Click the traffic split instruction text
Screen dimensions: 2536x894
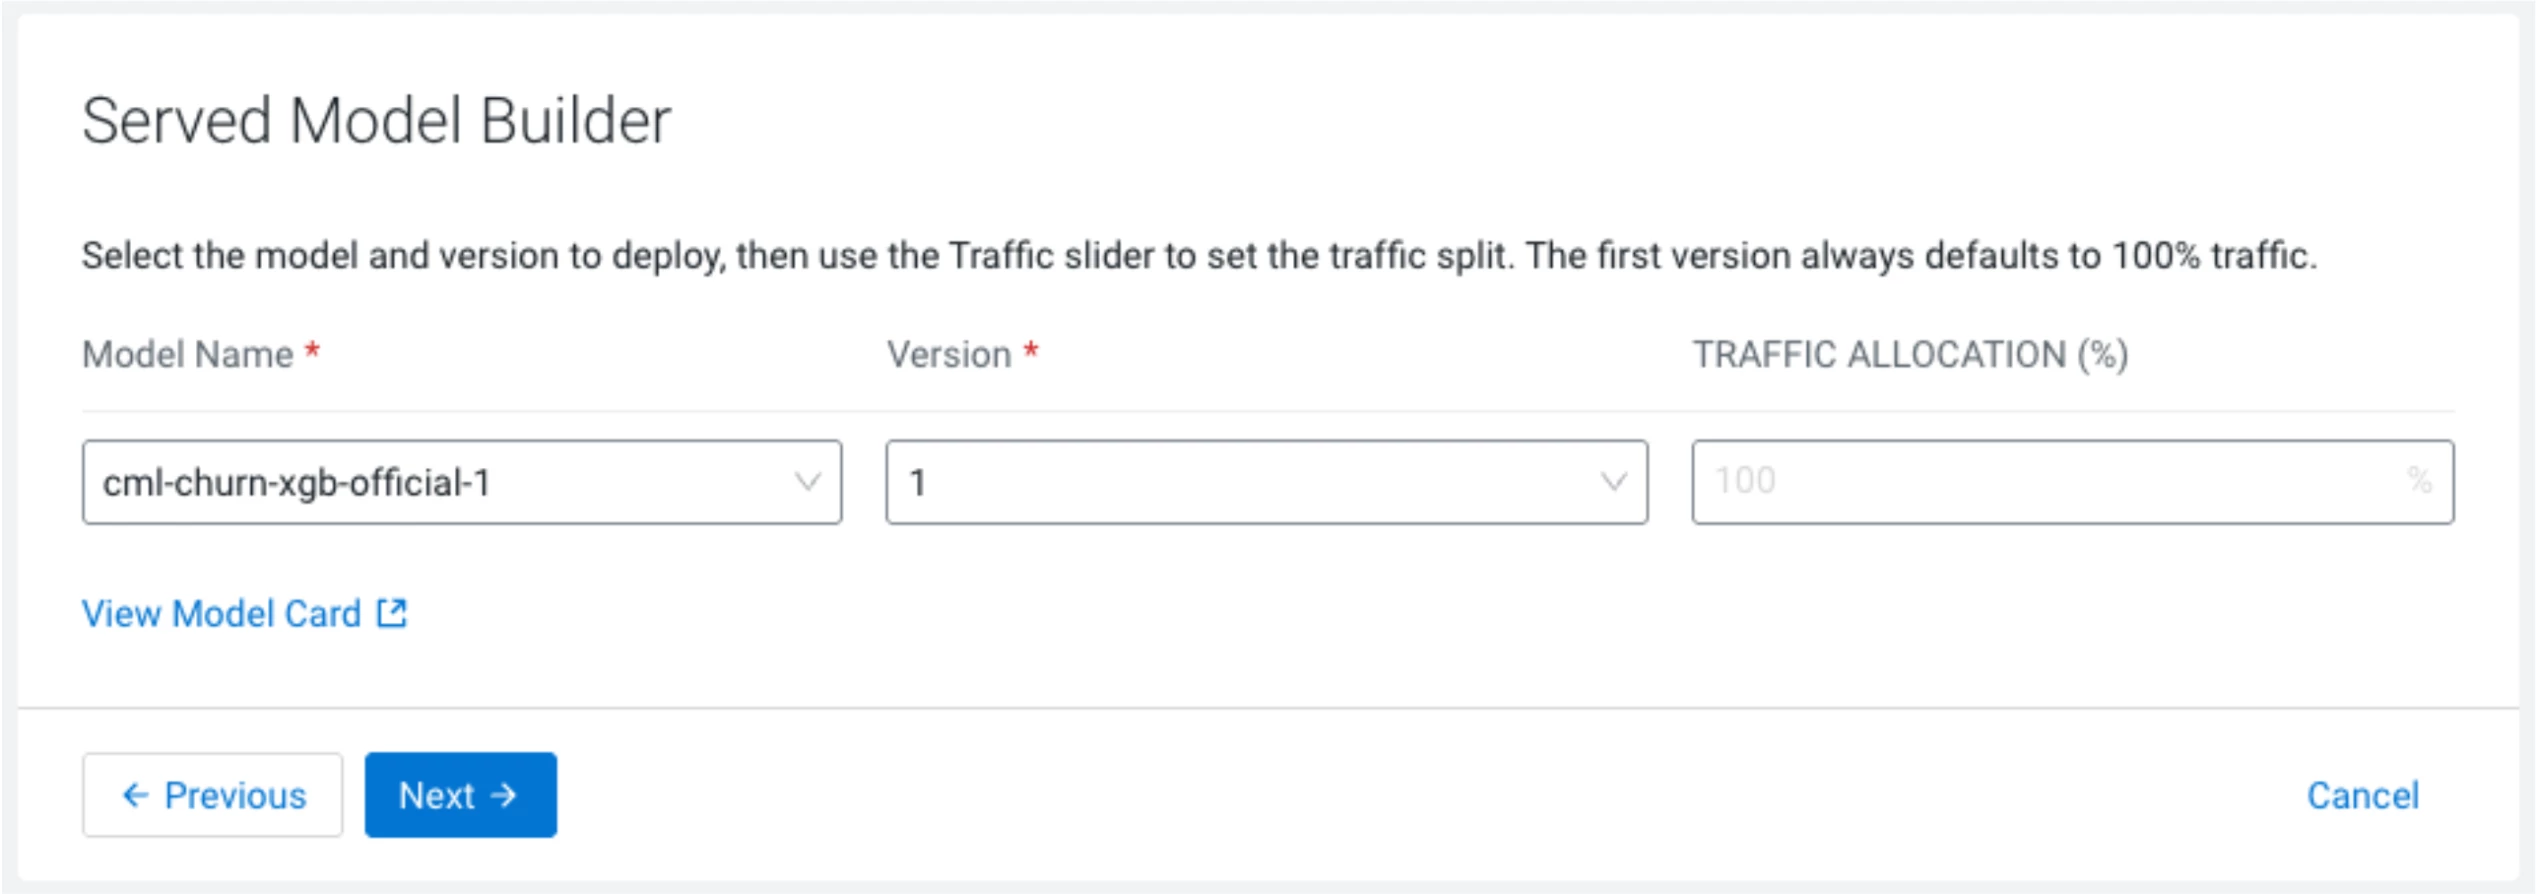tap(1199, 256)
